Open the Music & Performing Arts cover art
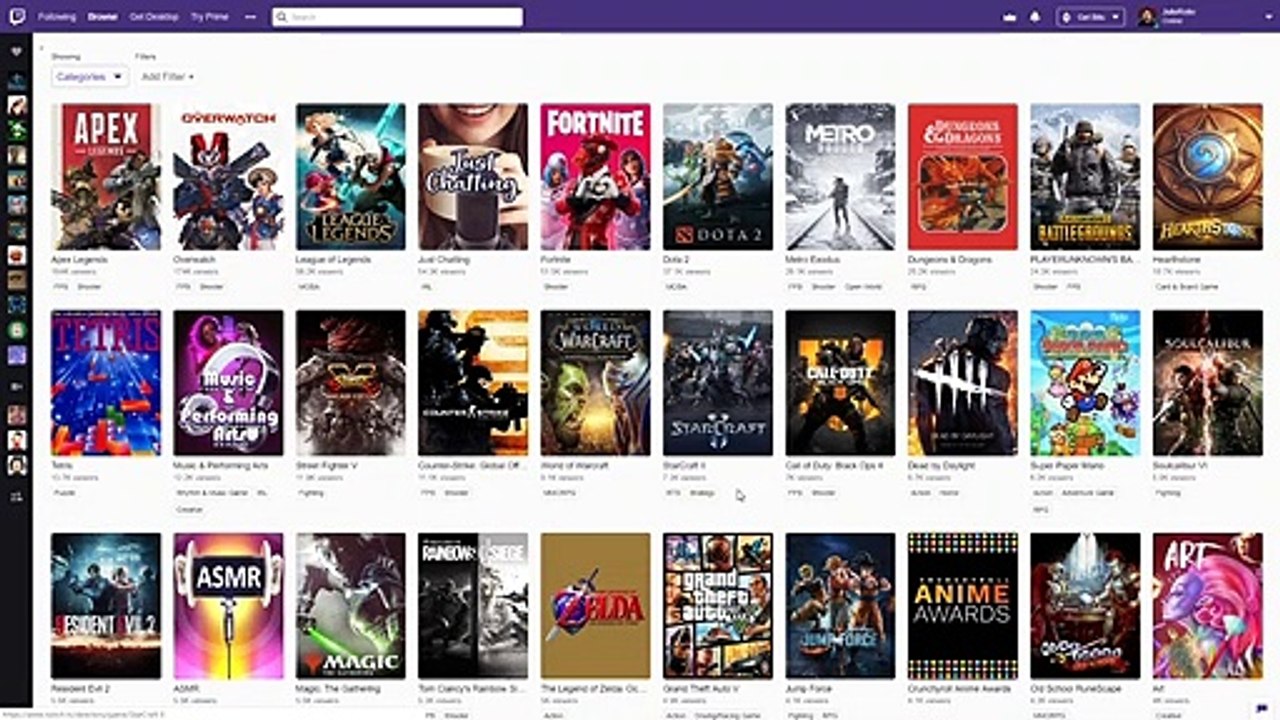1280x720 pixels. pos(228,383)
